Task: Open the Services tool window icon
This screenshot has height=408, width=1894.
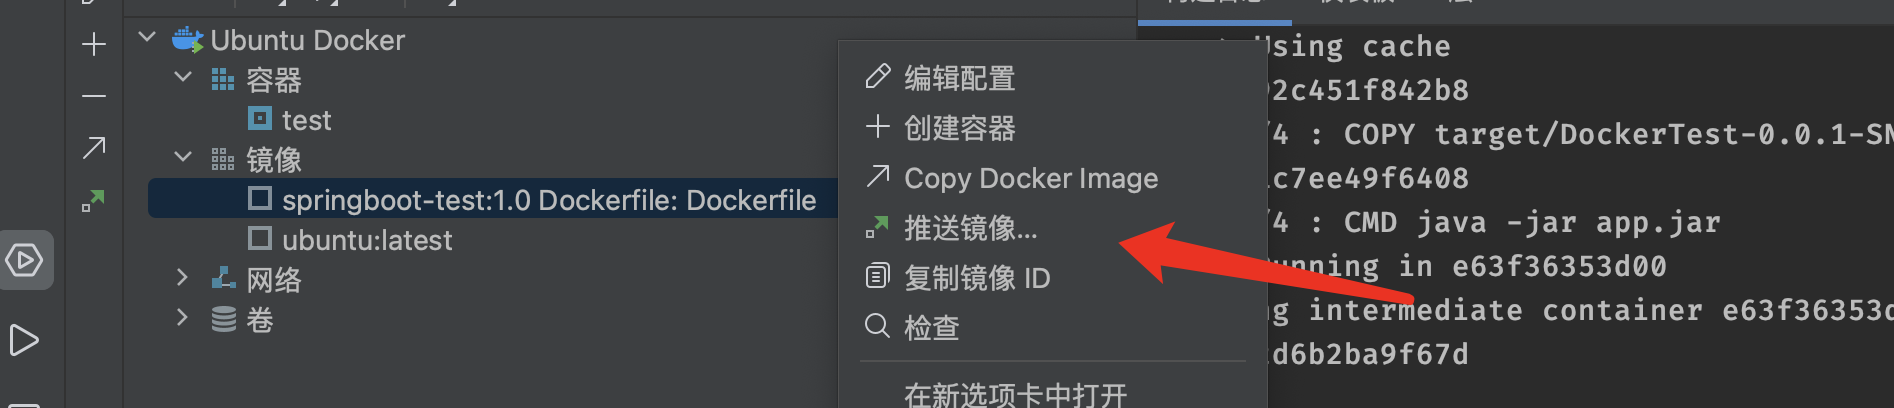Action: click(x=25, y=260)
